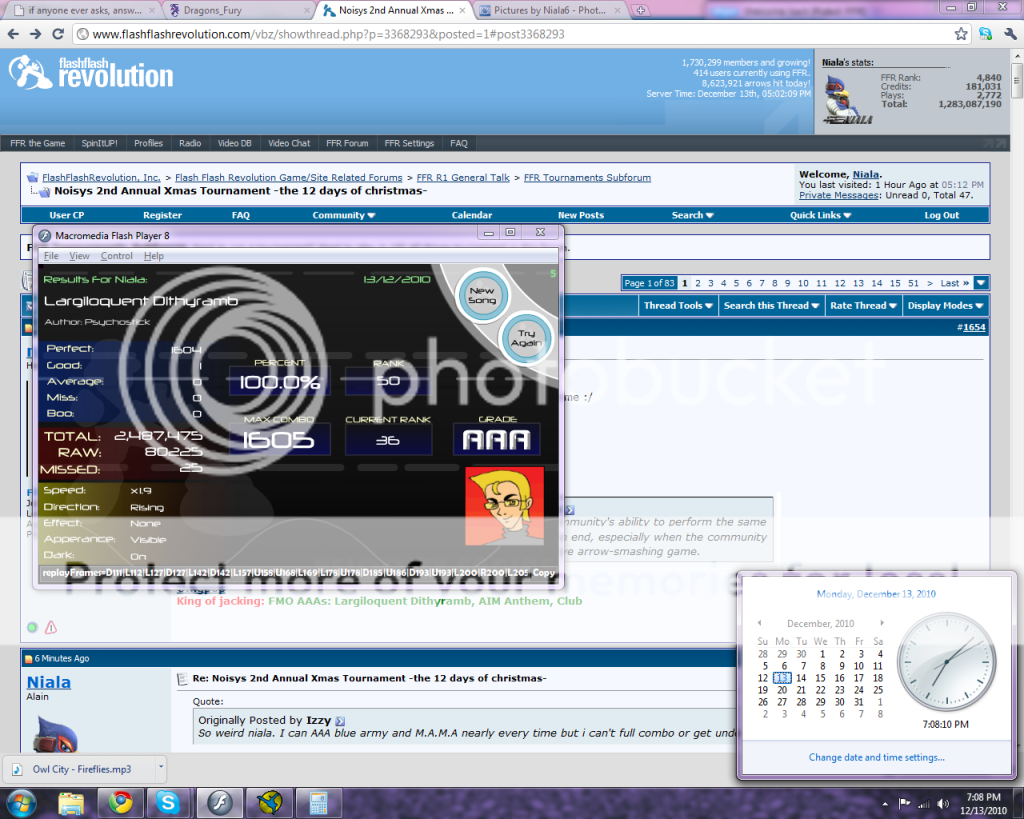Click the volume icon in system tray
The image size is (1024, 819).
(x=941, y=803)
